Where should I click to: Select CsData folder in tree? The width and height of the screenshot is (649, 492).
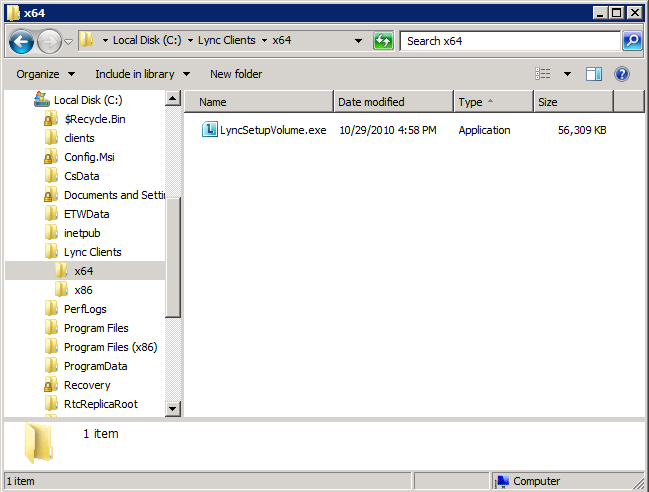pyautogui.click(x=82, y=176)
